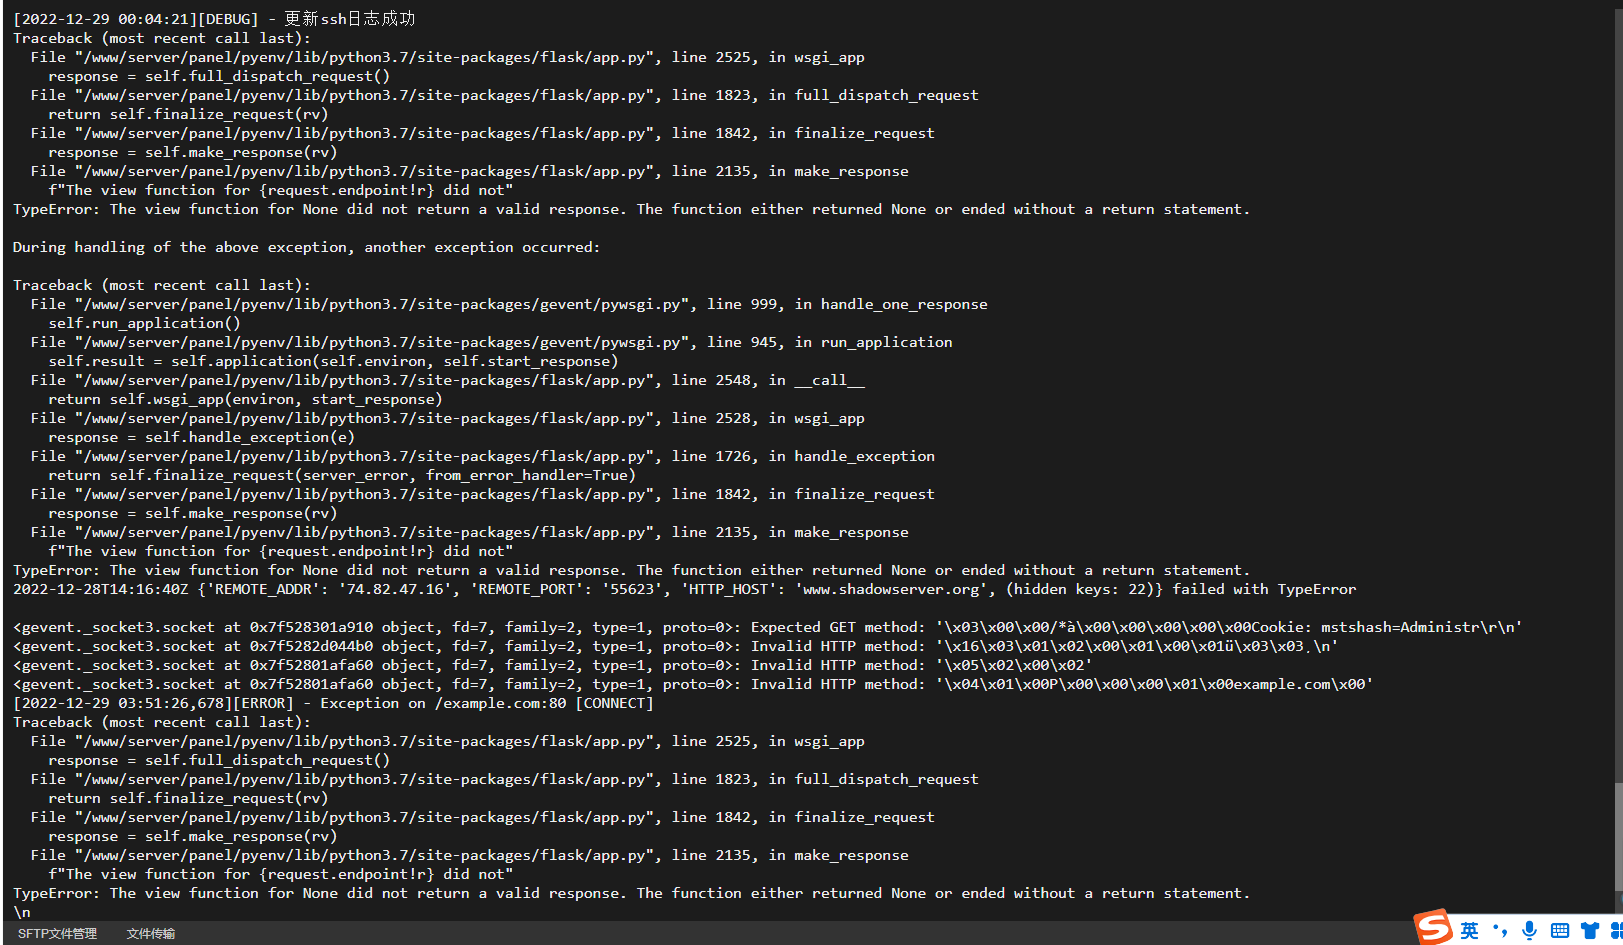Click the vertical scrollbar thumb on the right
Viewport: 1623px width, 945px height.
pos(1618,837)
